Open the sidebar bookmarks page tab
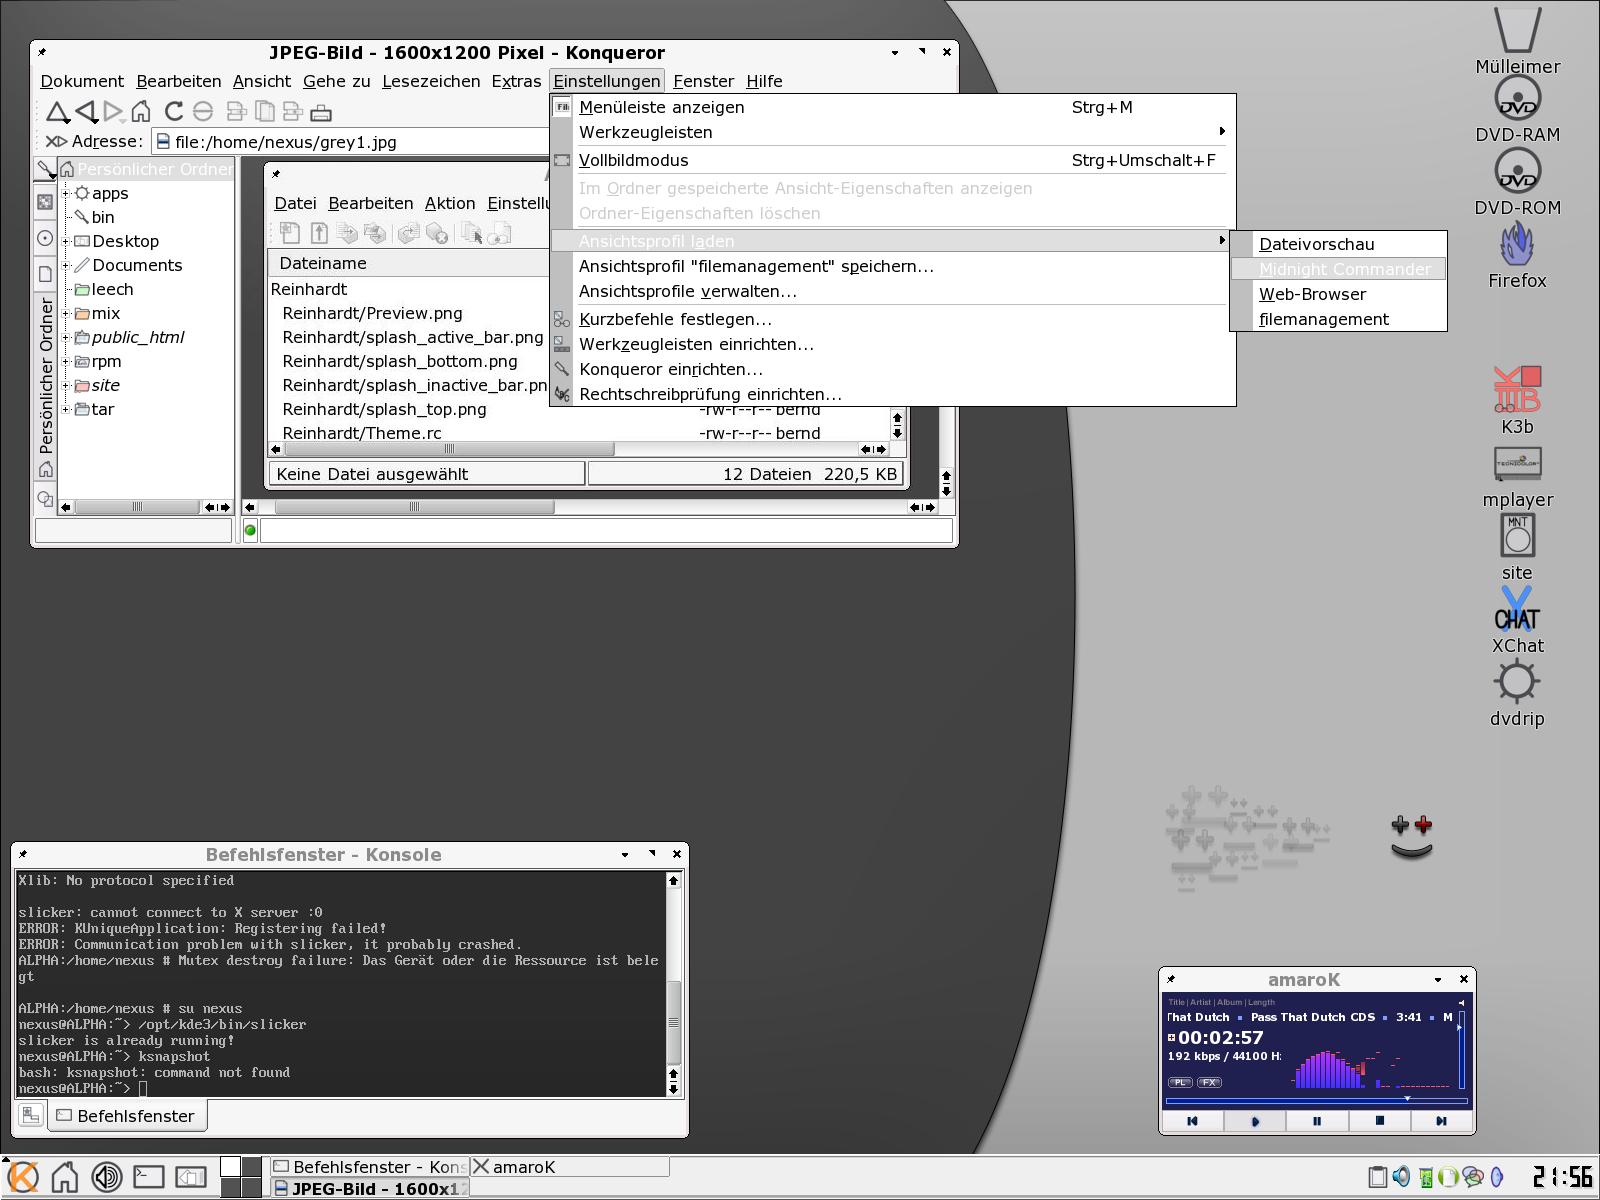 pyautogui.click(x=45, y=274)
